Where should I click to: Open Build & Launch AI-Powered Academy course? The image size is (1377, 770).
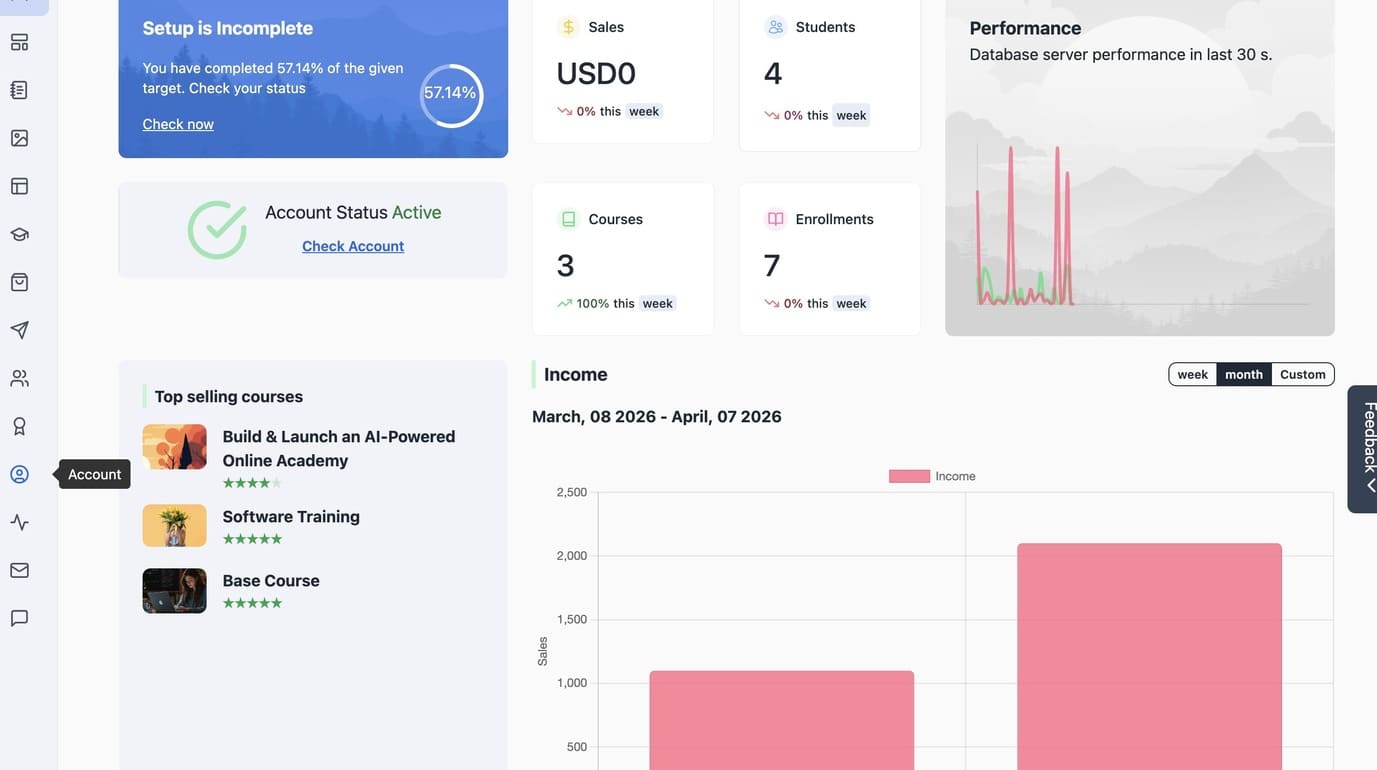(338, 448)
